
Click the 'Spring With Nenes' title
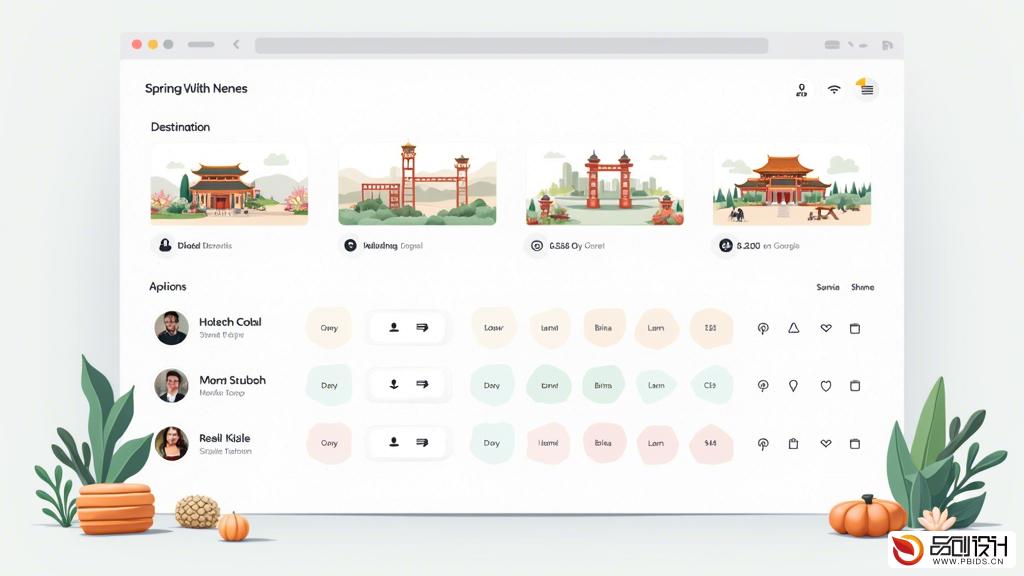coord(196,88)
